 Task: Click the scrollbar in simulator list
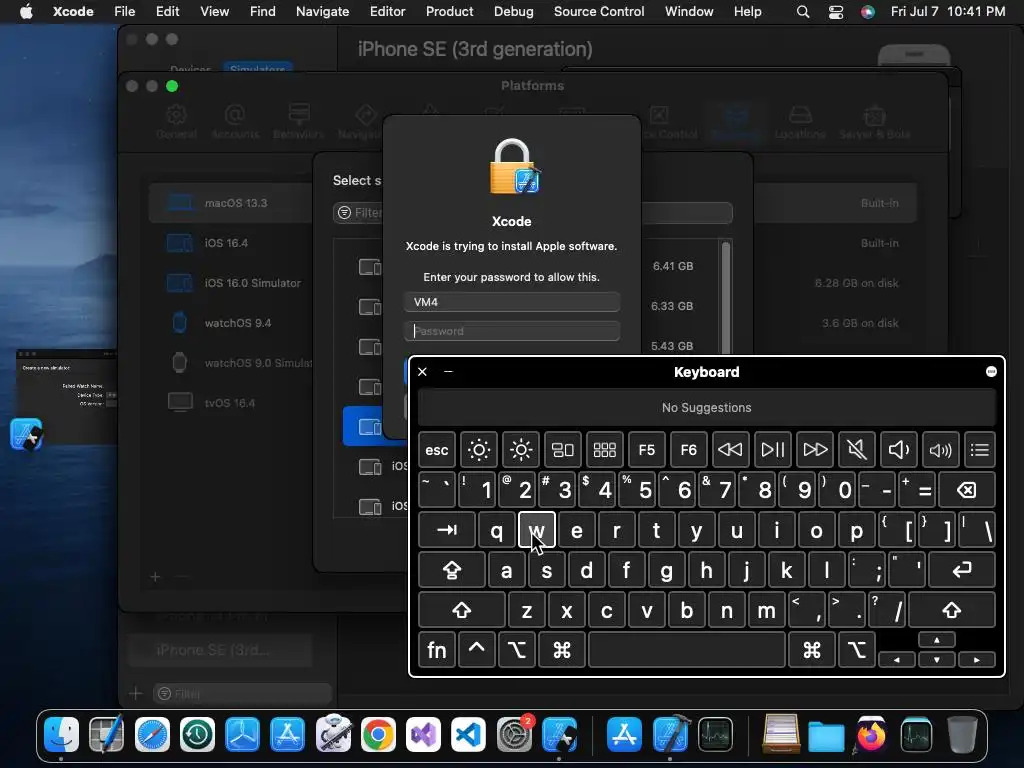[x=726, y=297]
